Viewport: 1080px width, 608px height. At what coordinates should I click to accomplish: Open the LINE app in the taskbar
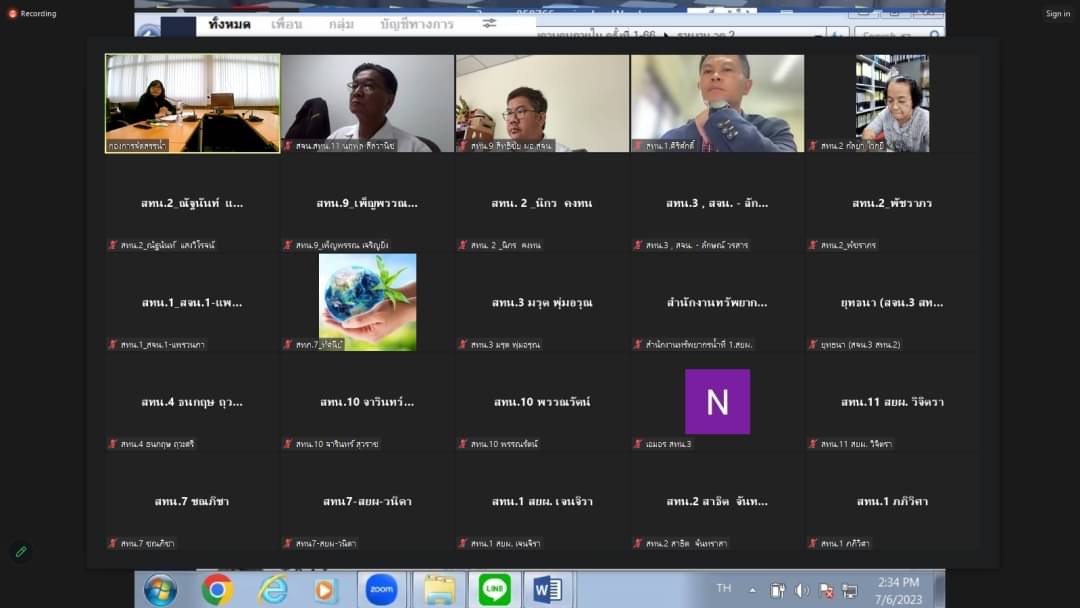tap(495, 589)
